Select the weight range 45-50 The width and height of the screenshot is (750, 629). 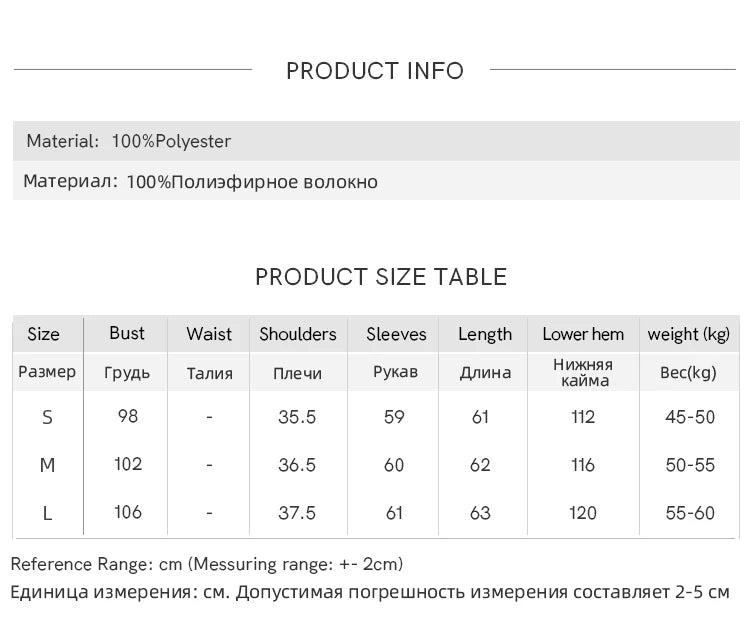pos(690,417)
